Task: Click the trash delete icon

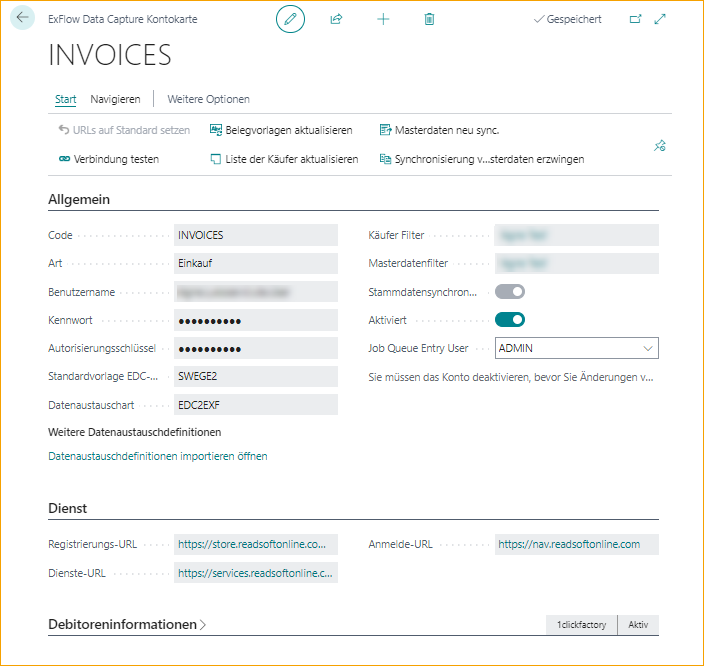Action: [429, 19]
